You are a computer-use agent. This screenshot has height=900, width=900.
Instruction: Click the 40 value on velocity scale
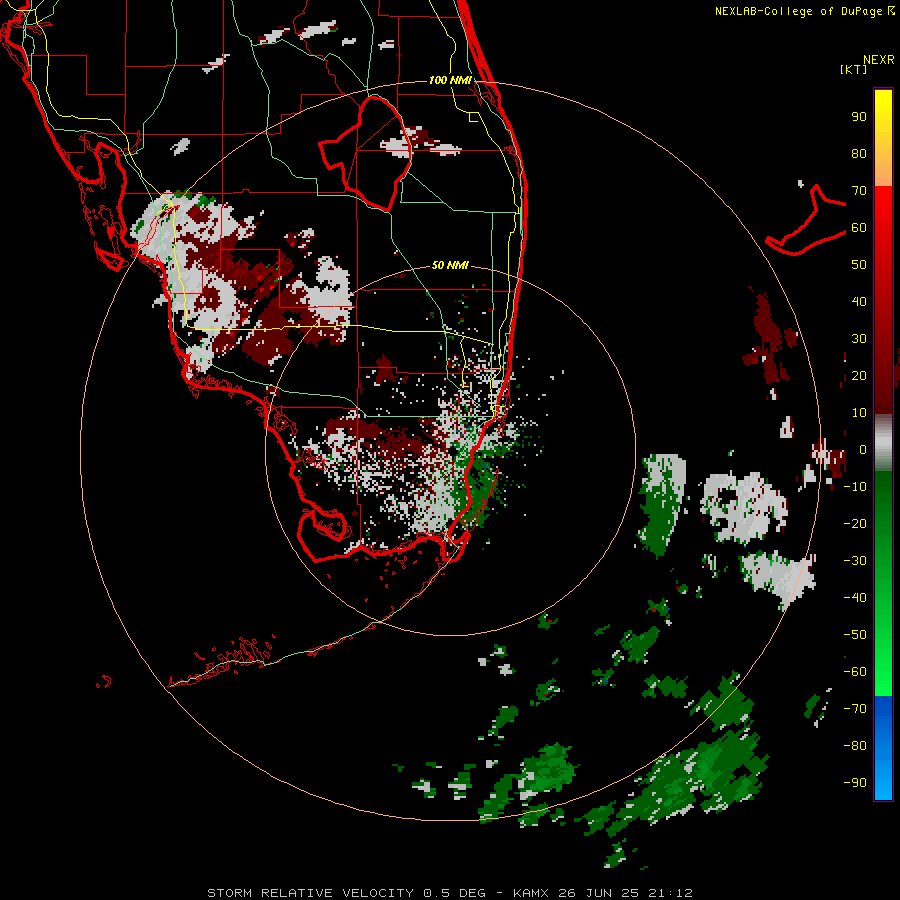point(859,302)
